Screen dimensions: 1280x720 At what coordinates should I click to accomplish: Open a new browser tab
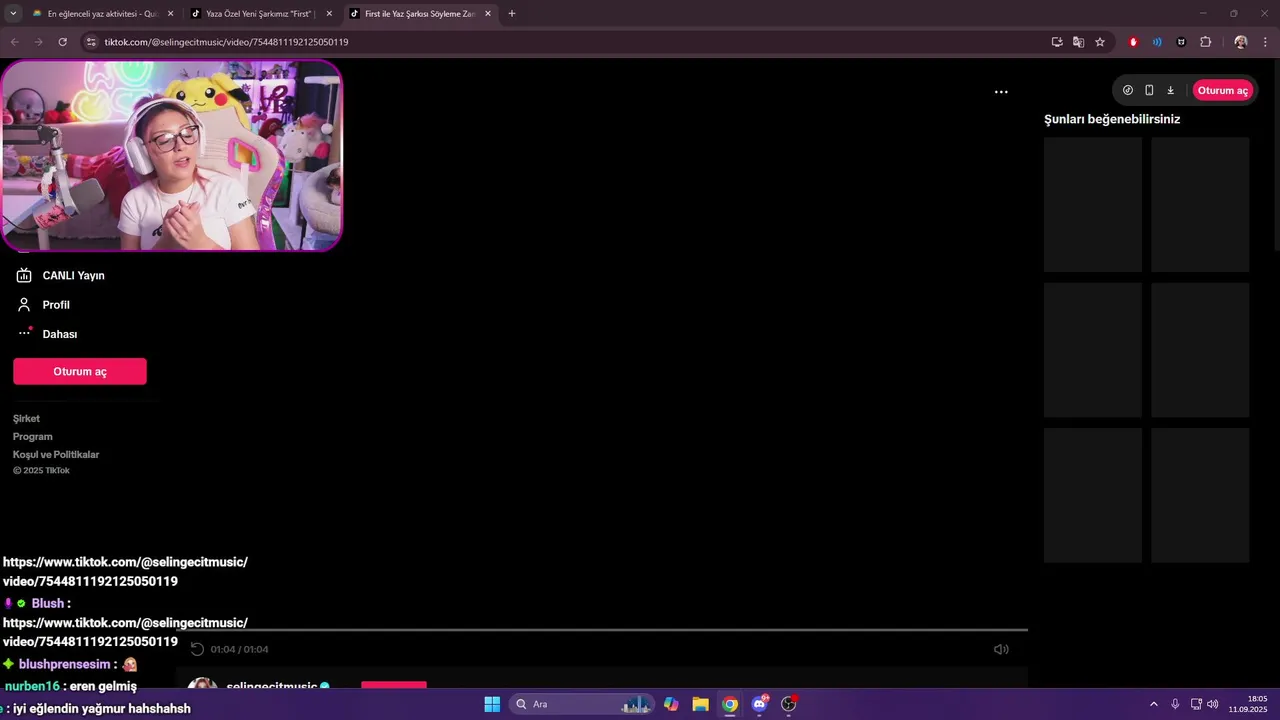[x=512, y=14]
